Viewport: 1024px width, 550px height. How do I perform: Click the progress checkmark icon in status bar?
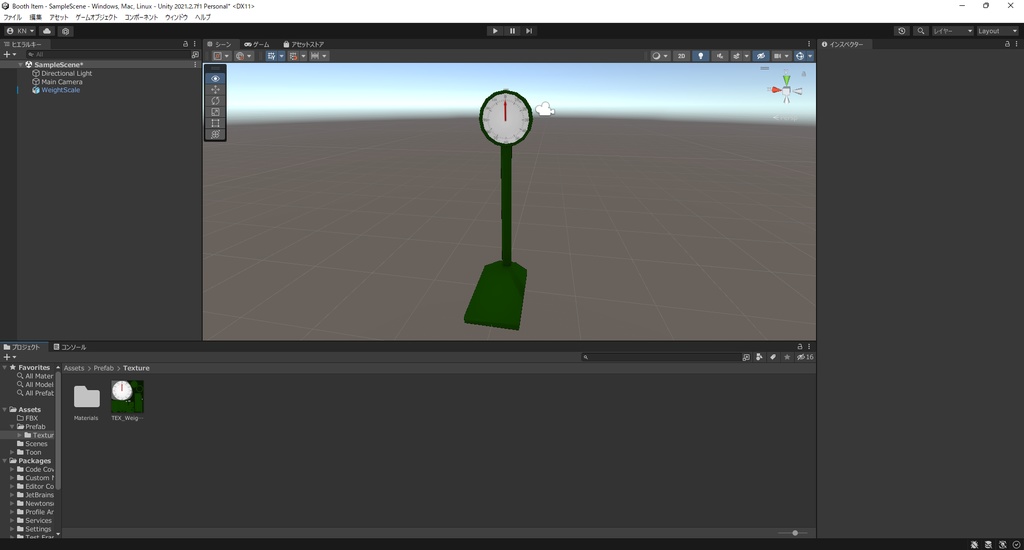(1016, 544)
